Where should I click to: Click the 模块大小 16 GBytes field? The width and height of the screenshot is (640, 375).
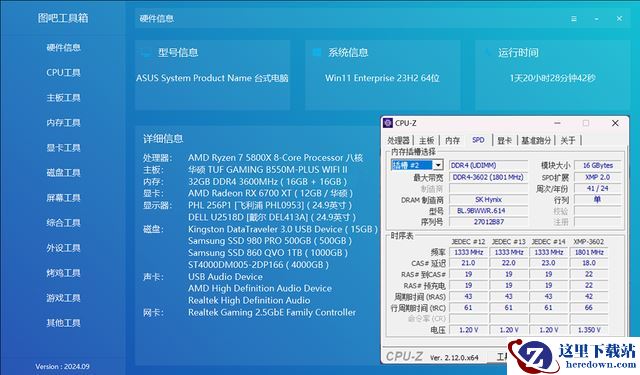598,165
